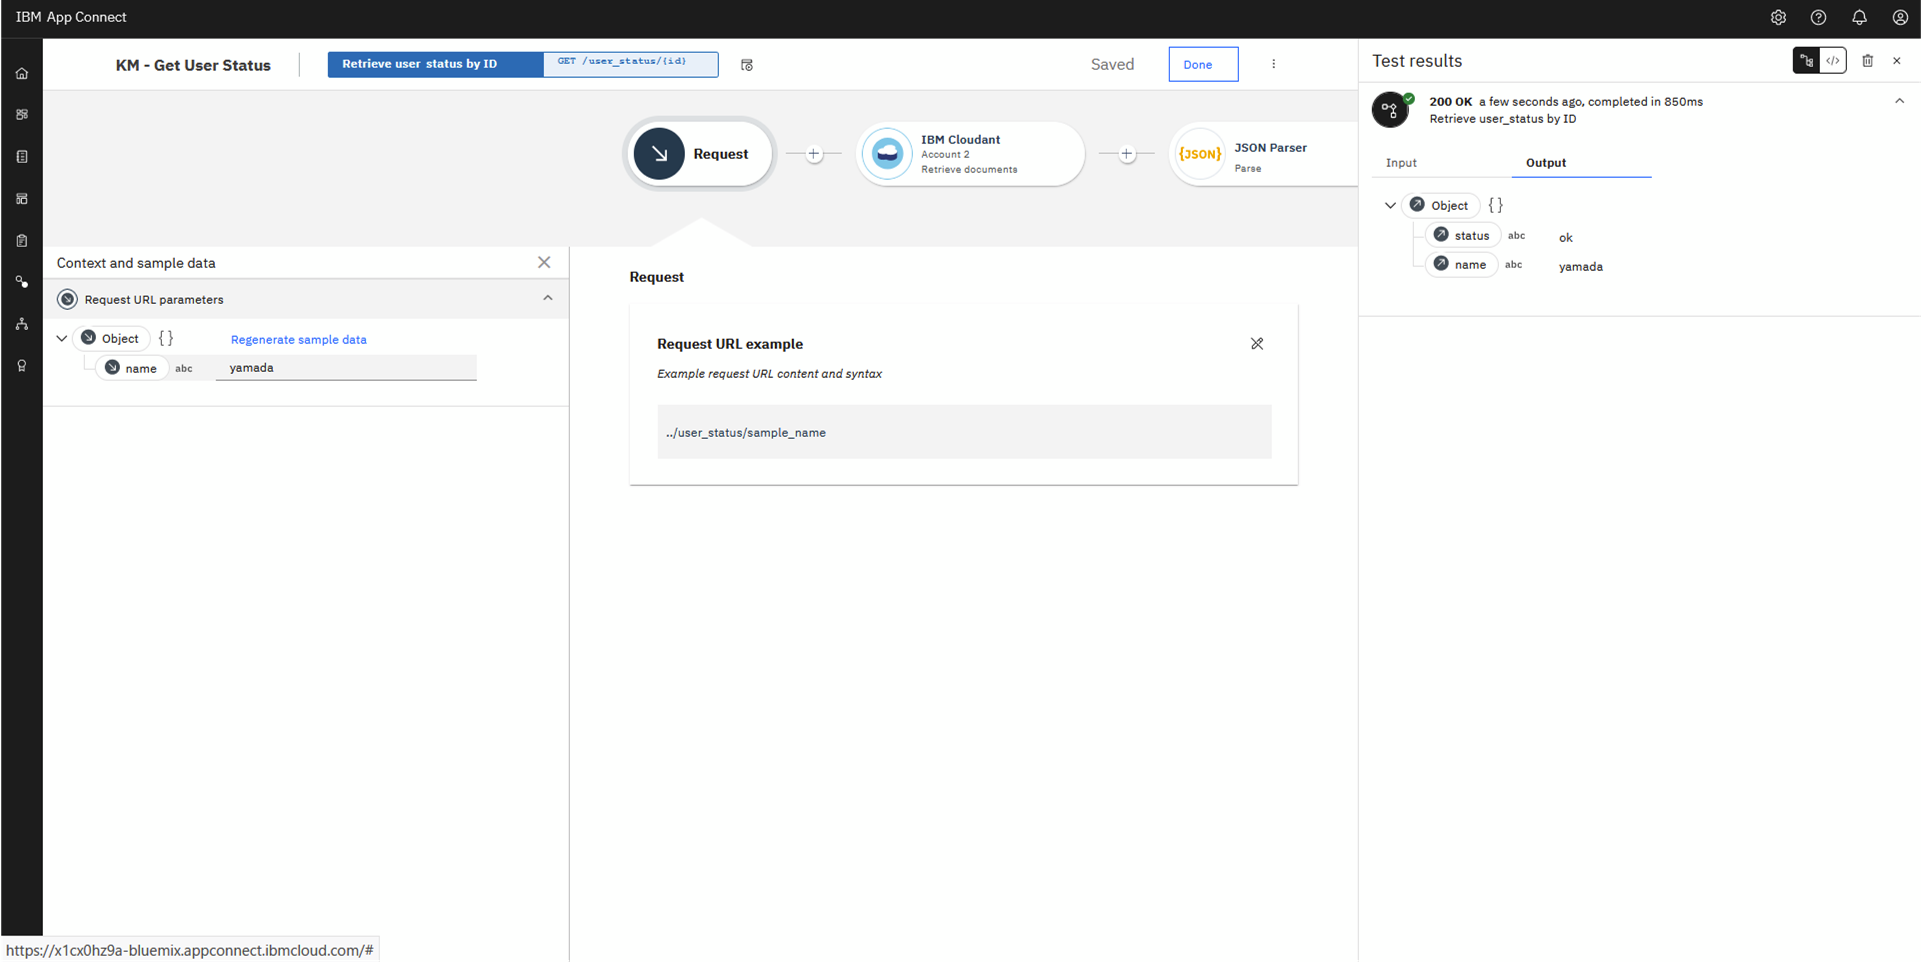Open the award ribbon icon in the sidebar
This screenshot has width=1921, height=962.
[x=22, y=366]
